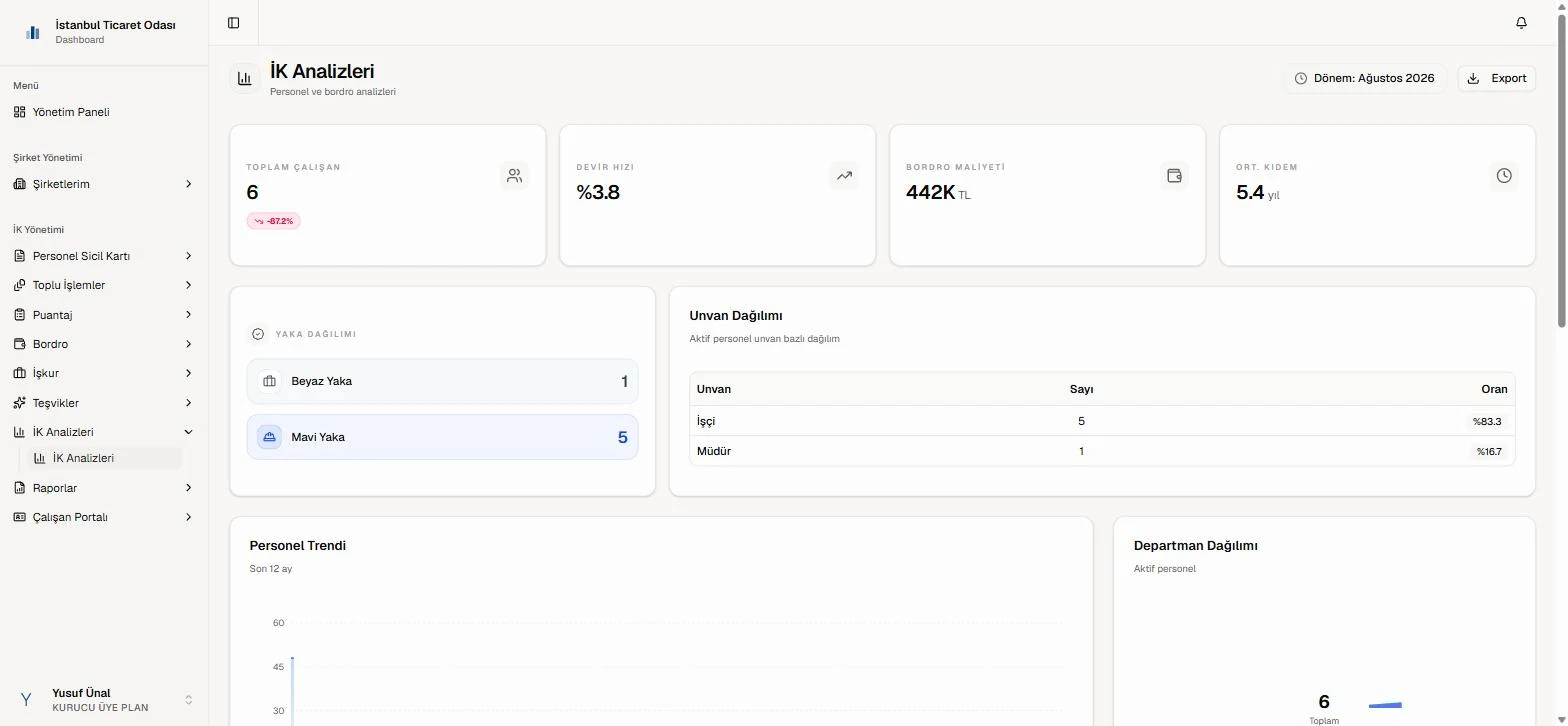Click the Mavi Yaka count 5
The height and width of the screenshot is (726, 1568).
[623, 437]
